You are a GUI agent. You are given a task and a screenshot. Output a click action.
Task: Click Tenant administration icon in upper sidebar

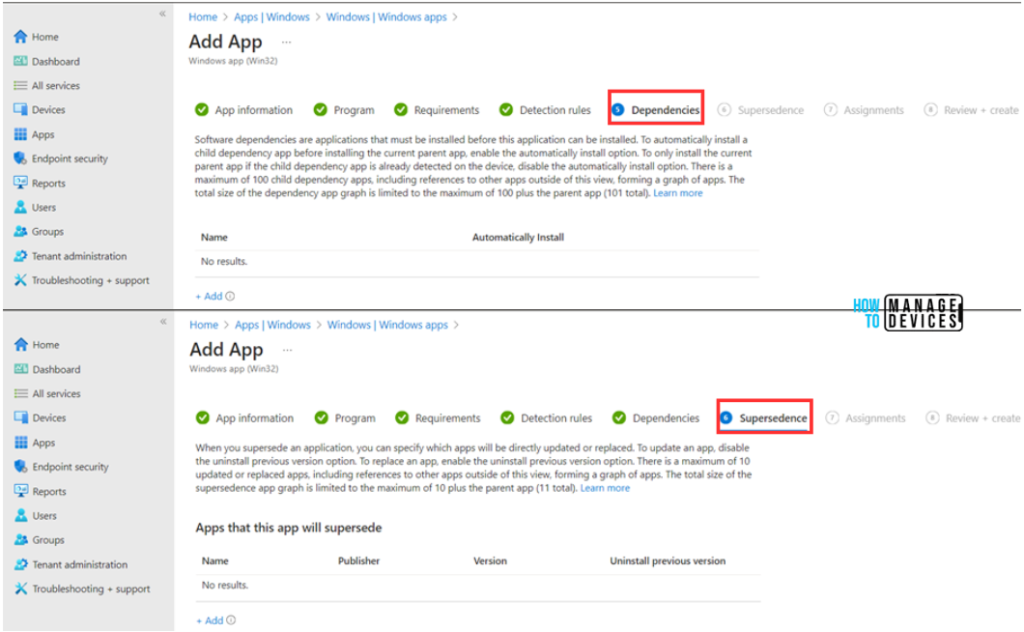coord(20,256)
